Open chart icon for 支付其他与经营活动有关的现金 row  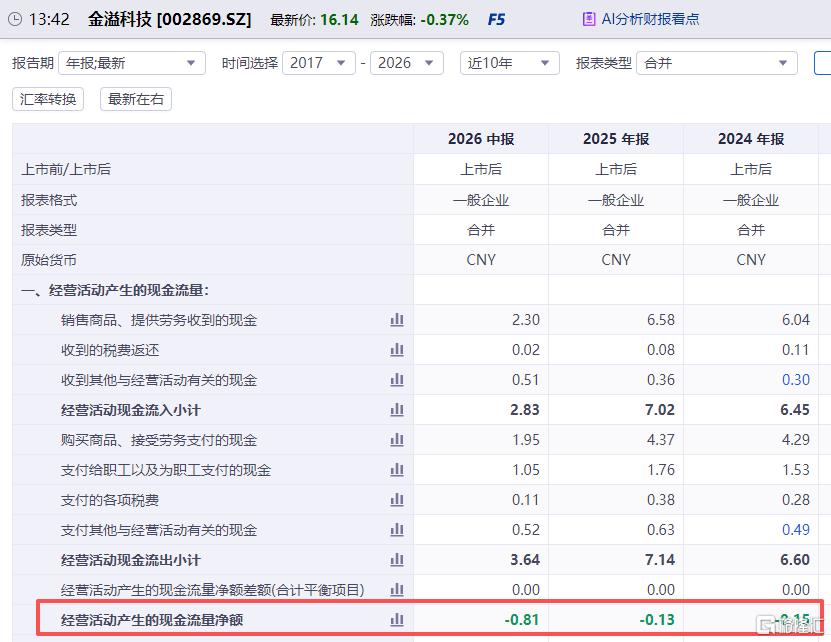tap(397, 530)
